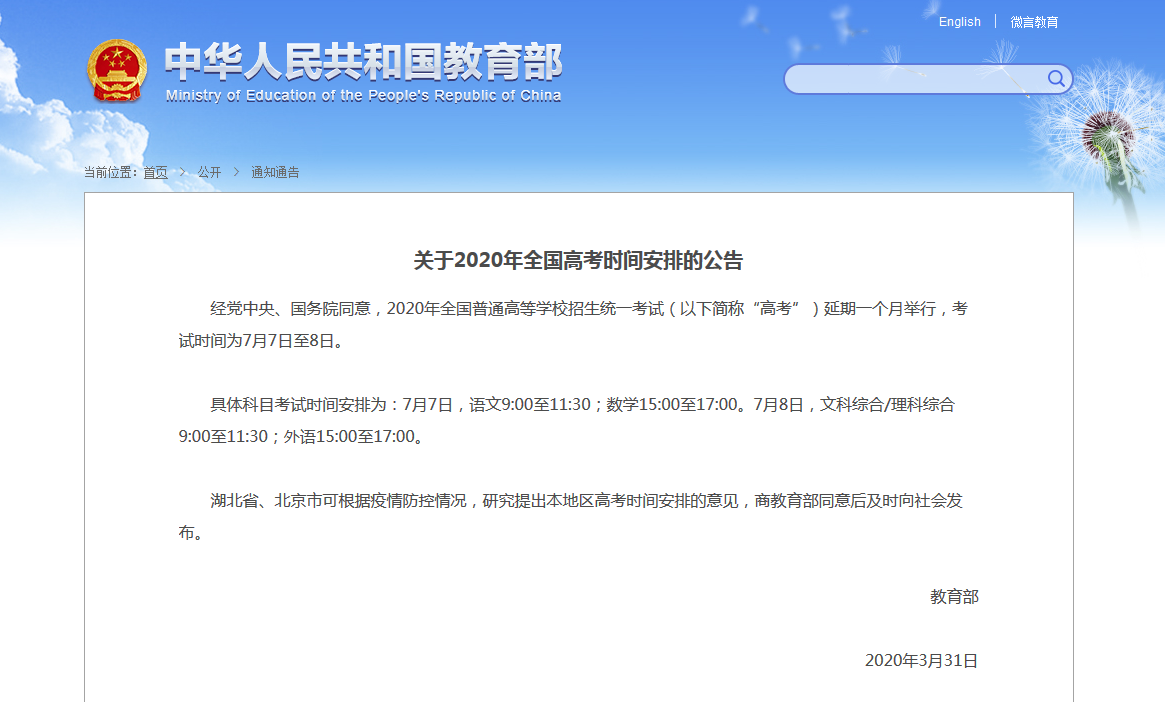The image size is (1165, 702).
Task: Click the 中华人民共和国教育部 site title
Action: pos(363,62)
